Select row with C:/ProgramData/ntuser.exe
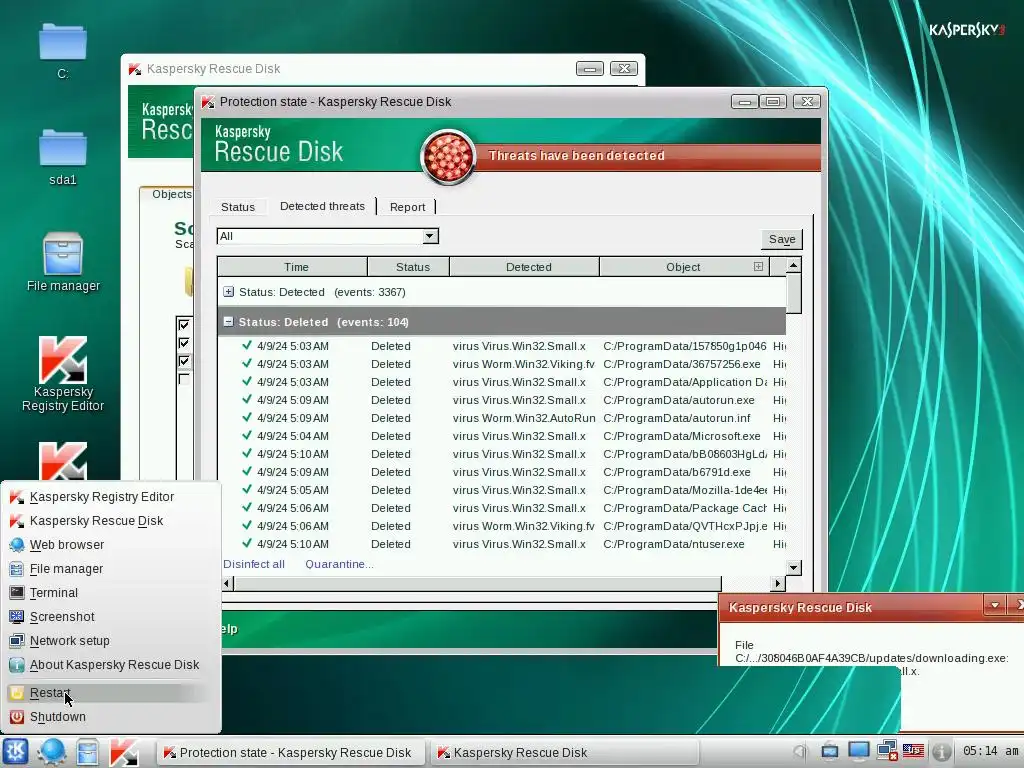1024x768 pixels. pyautogui.click(x=502, y=544)
